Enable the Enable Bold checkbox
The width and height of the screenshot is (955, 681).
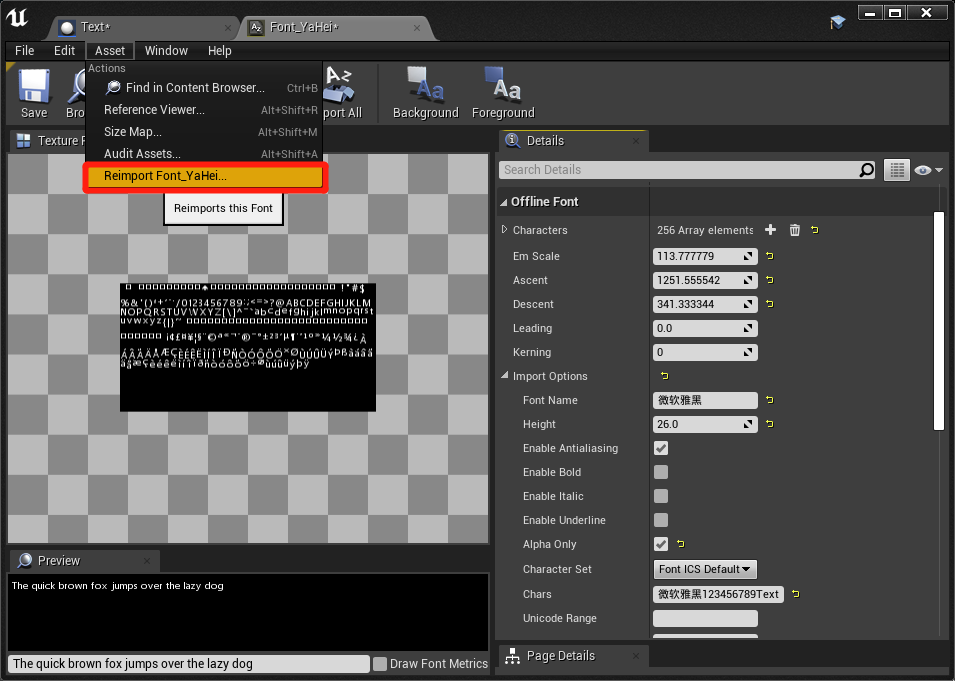[x=660, y=472]
